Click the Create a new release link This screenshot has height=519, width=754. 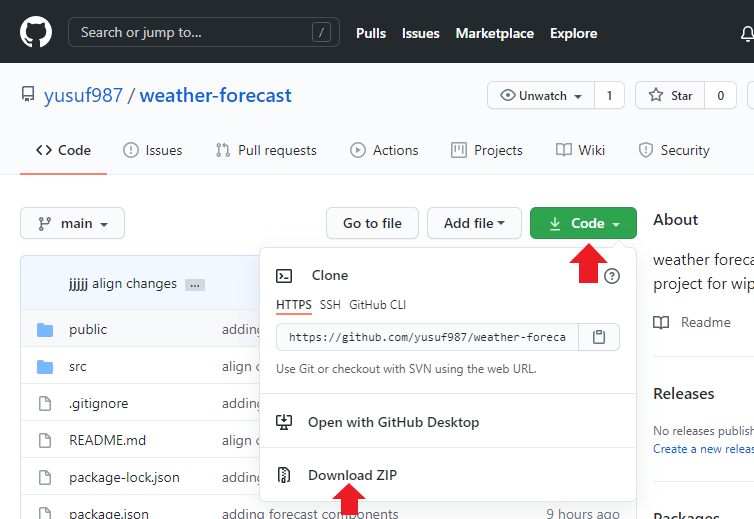click(x=704, y=449)
